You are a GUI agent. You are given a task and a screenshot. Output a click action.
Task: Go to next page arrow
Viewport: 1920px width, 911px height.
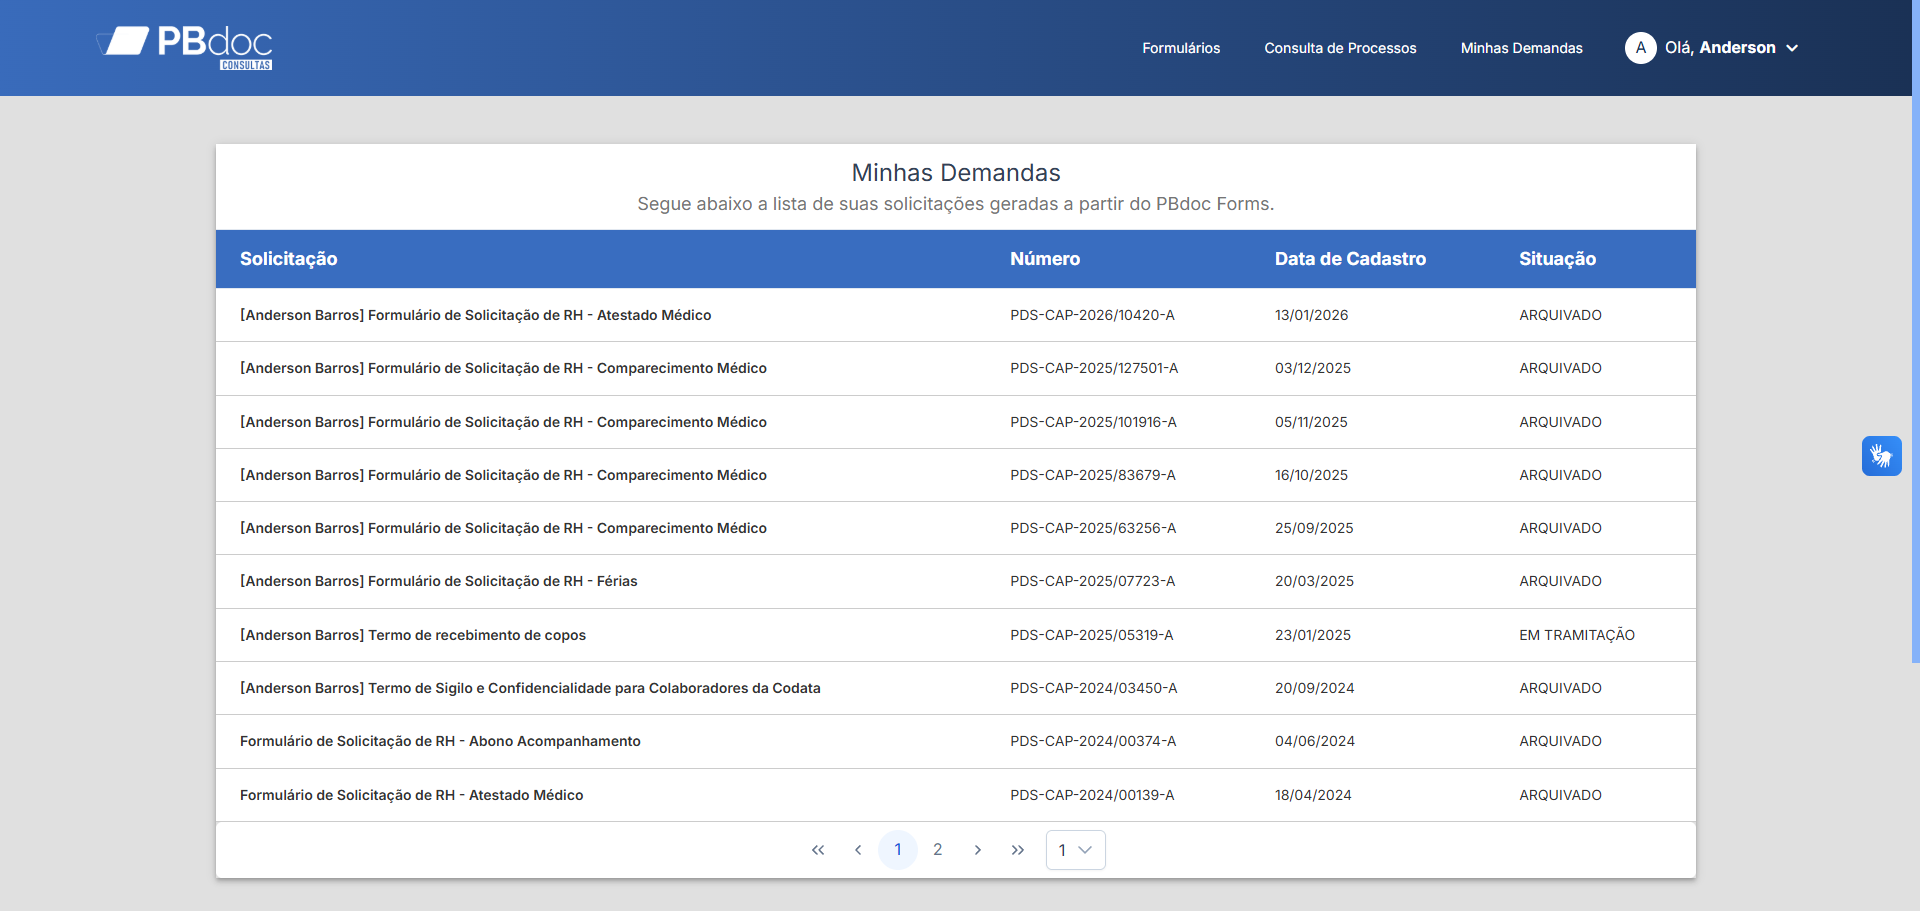(978, 850)
